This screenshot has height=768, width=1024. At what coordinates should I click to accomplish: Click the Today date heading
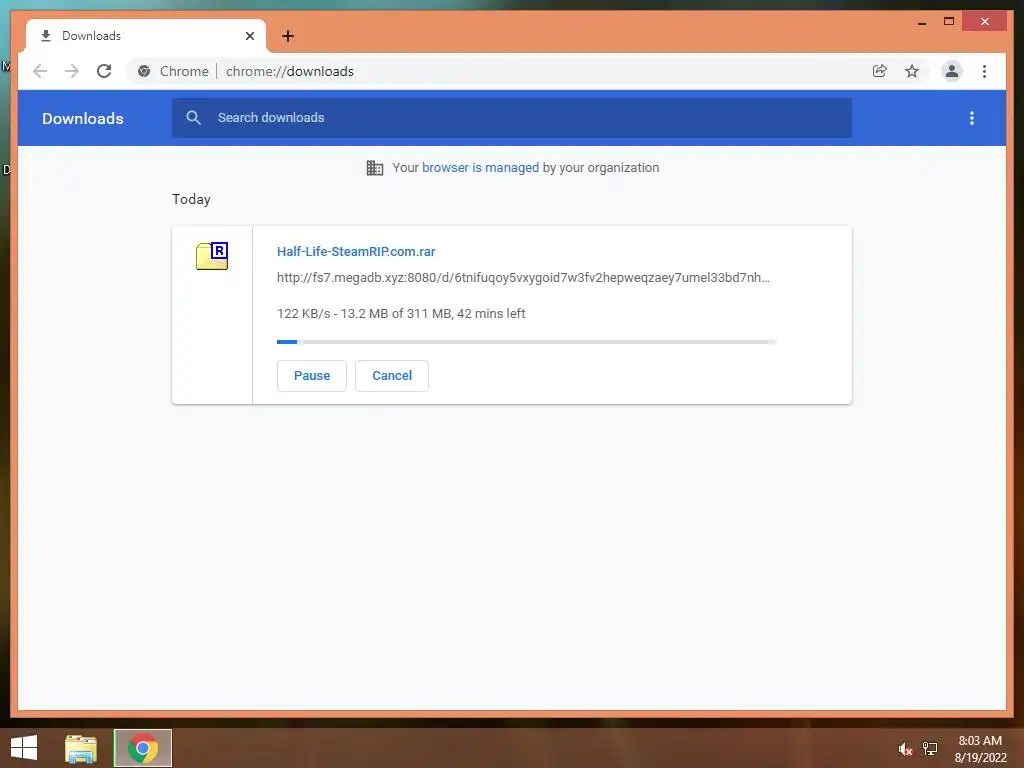pyautogui.click(x=191, y=199)
